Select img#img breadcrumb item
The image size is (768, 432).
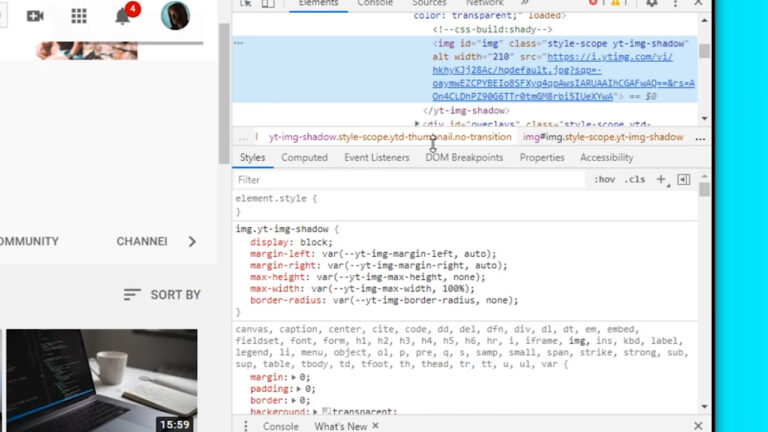[603, 137]
